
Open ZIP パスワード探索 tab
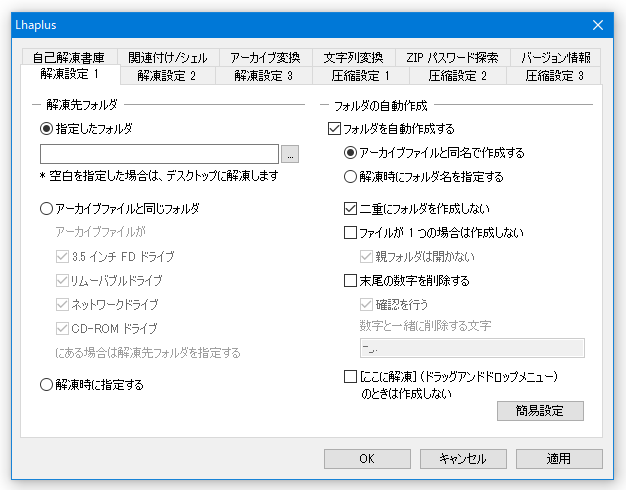point(452,58)
